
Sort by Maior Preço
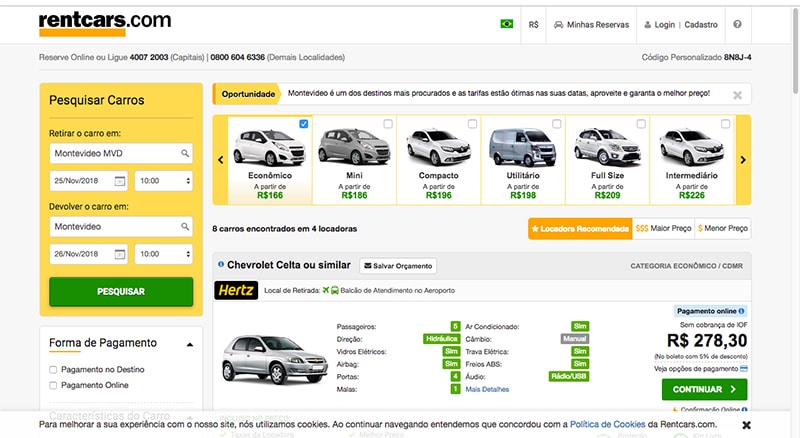pyautogui.click(x=663, y=229)
